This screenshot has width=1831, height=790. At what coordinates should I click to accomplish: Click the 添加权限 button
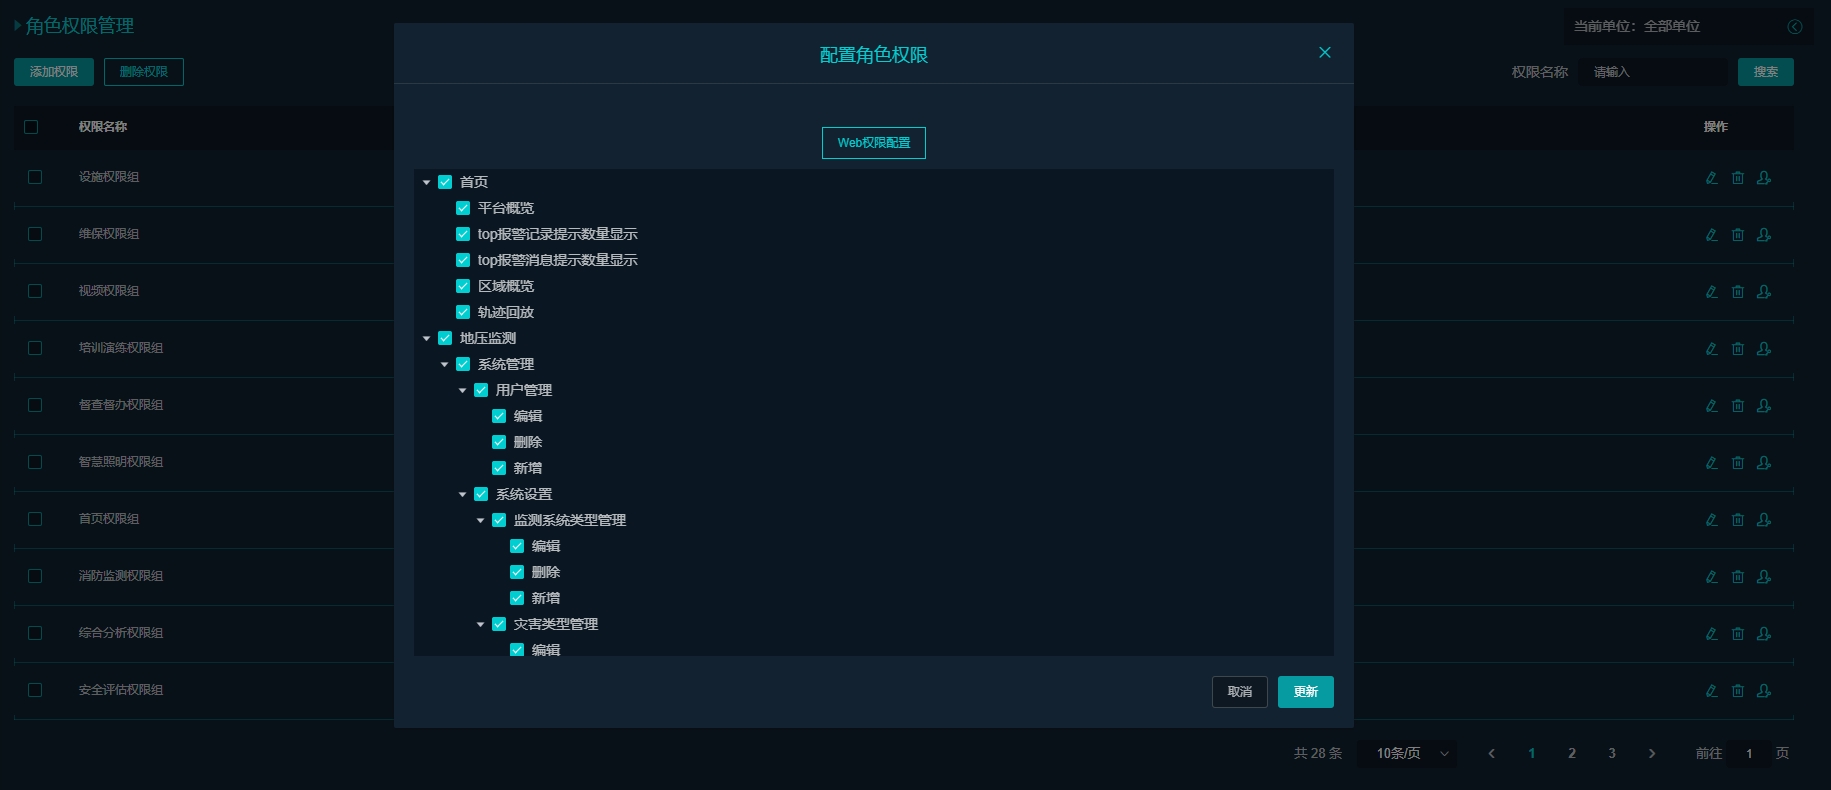(54, 72)
